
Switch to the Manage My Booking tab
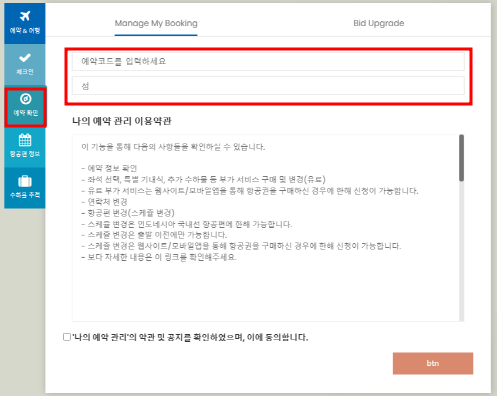(x=156, y=23)
